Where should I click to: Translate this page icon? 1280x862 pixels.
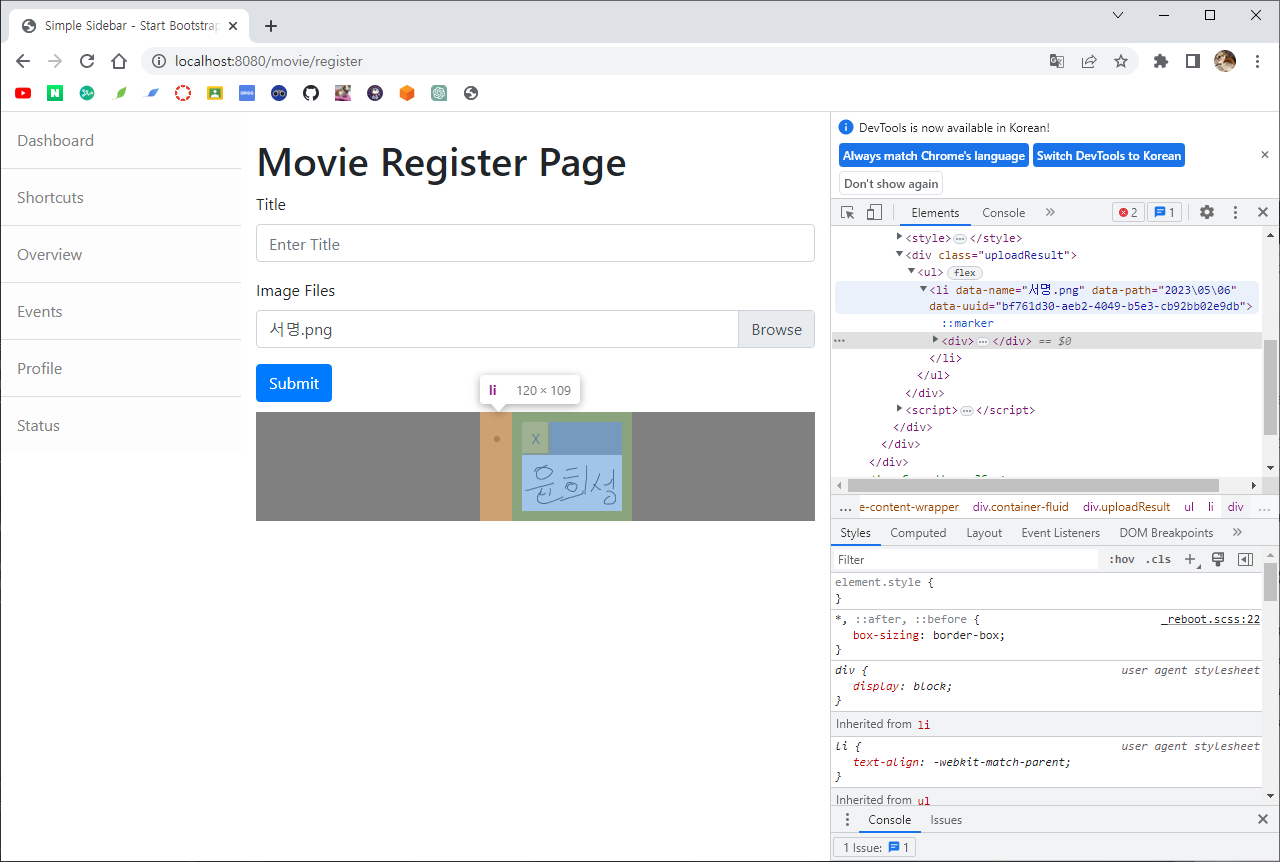[1057, 61]
